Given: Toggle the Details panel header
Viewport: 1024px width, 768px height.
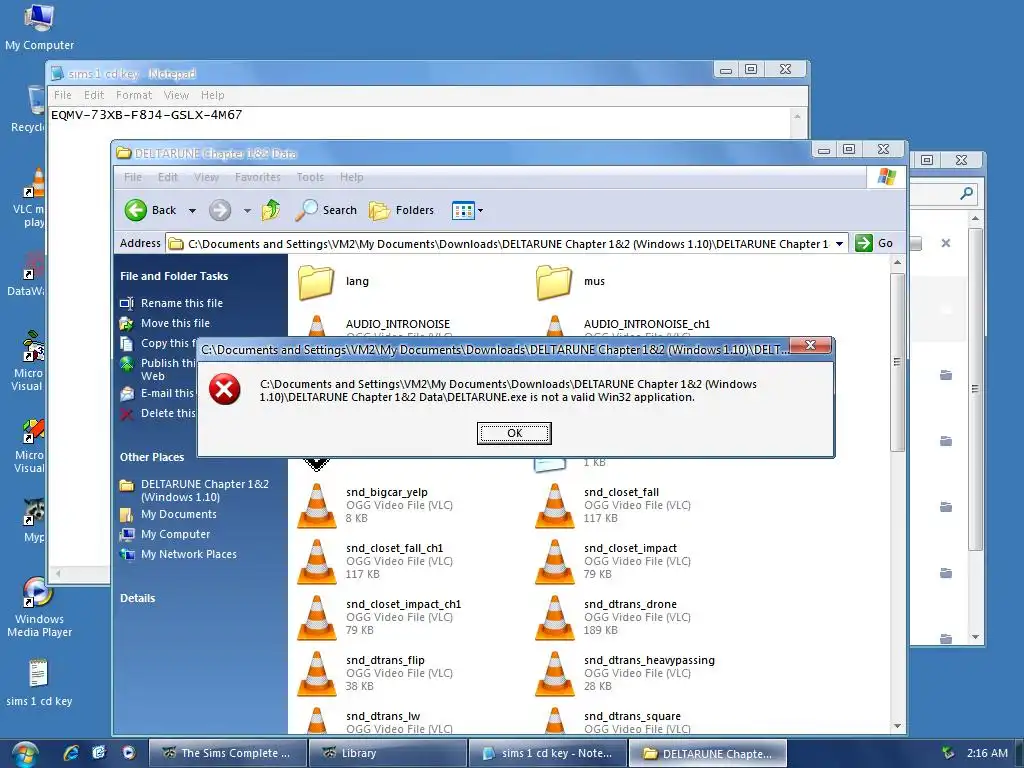Looking at the screenshot, I should (x=137, y=598).
